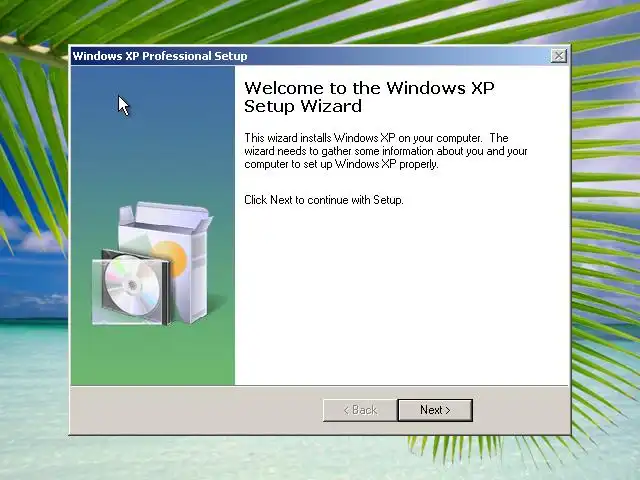Click the 'Welcome to the Windows XP Setup Wizard' heading

369,97
